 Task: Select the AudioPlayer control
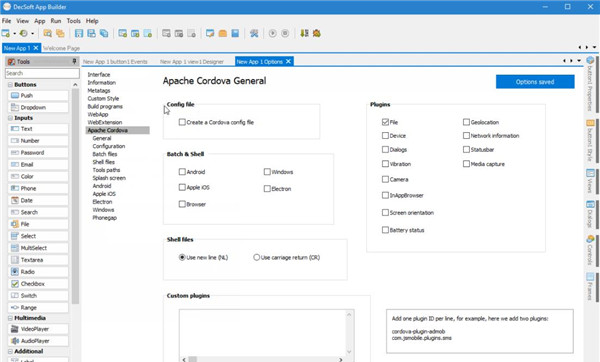click(38, 341)
